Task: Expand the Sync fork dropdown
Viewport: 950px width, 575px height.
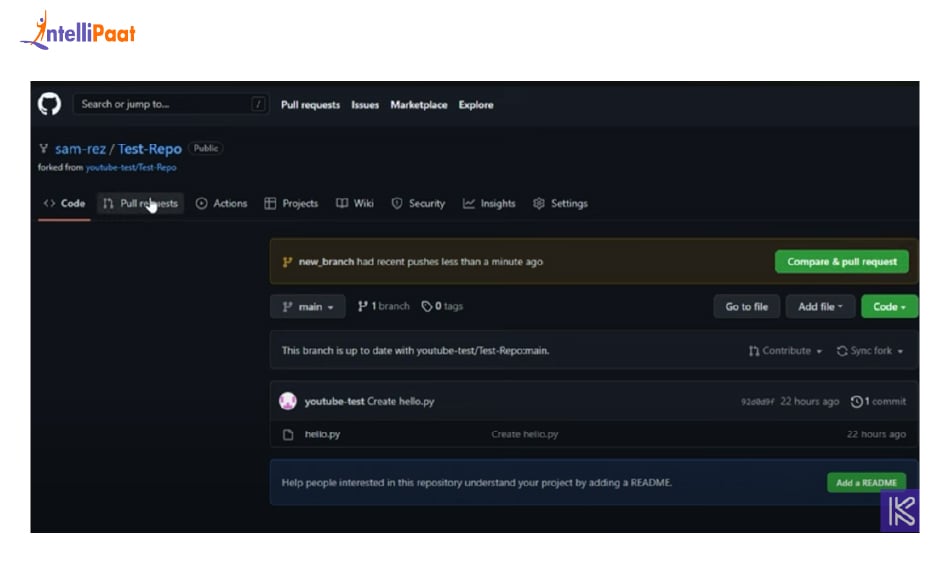Action: click(x=870, y=351)
